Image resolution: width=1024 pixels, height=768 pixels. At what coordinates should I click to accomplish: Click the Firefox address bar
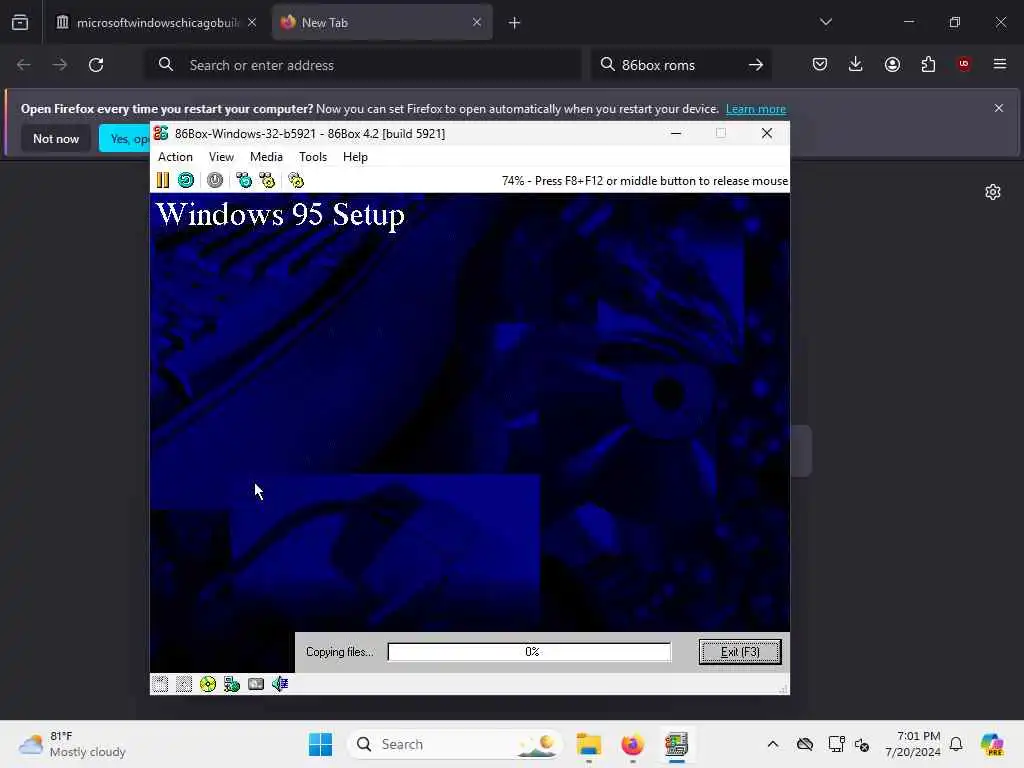pos(362,65)
